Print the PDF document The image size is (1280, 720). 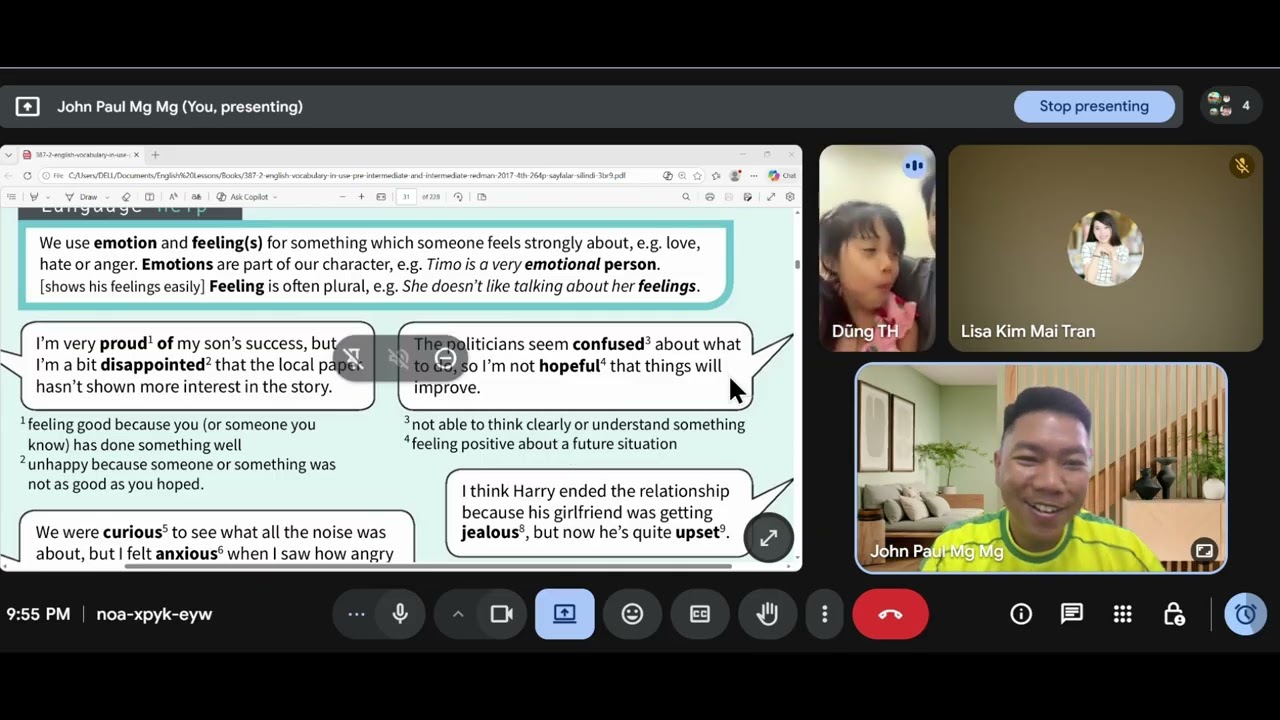coord(709,197)
